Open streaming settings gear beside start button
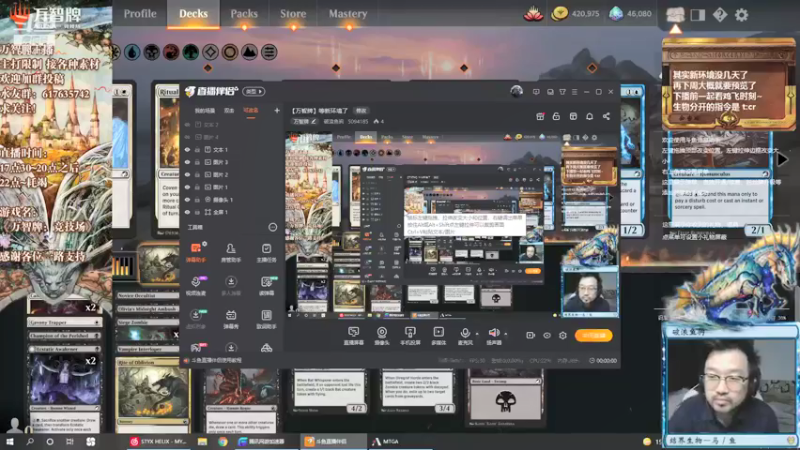The width and height of the screenshot is (800, 450). (563, 335)
